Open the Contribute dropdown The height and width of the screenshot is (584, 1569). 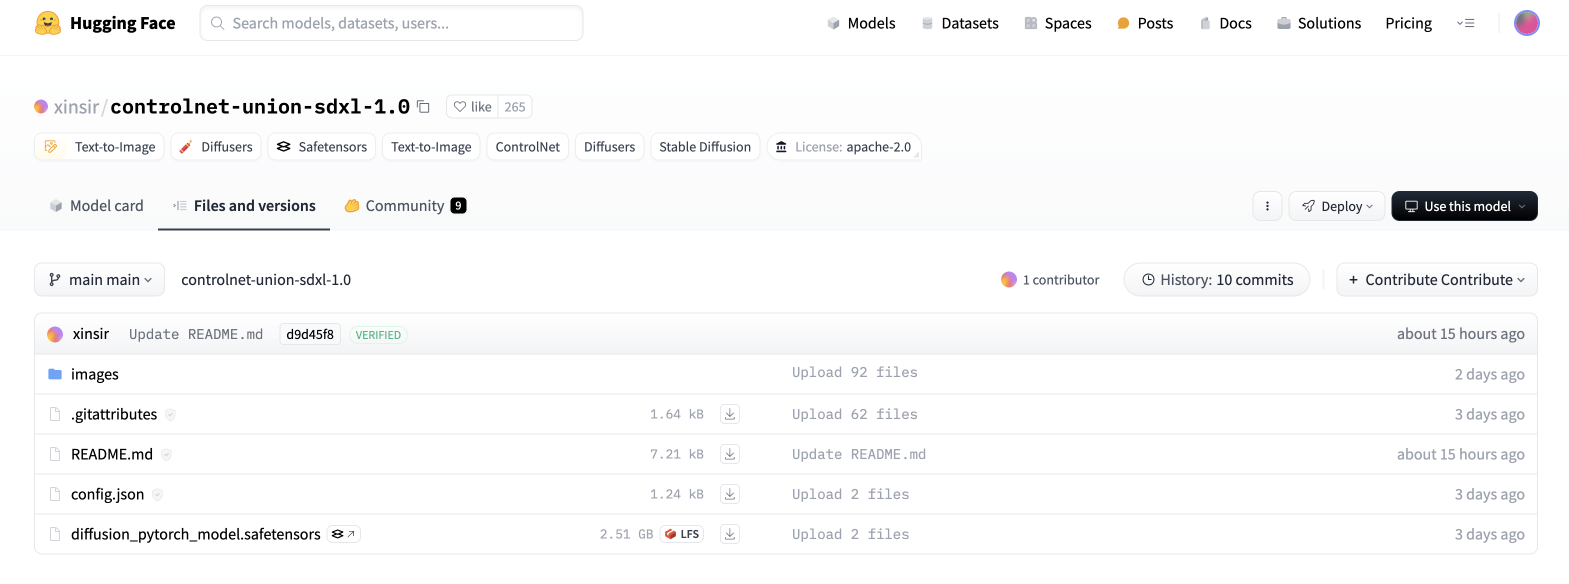(x=1436, y=280)
